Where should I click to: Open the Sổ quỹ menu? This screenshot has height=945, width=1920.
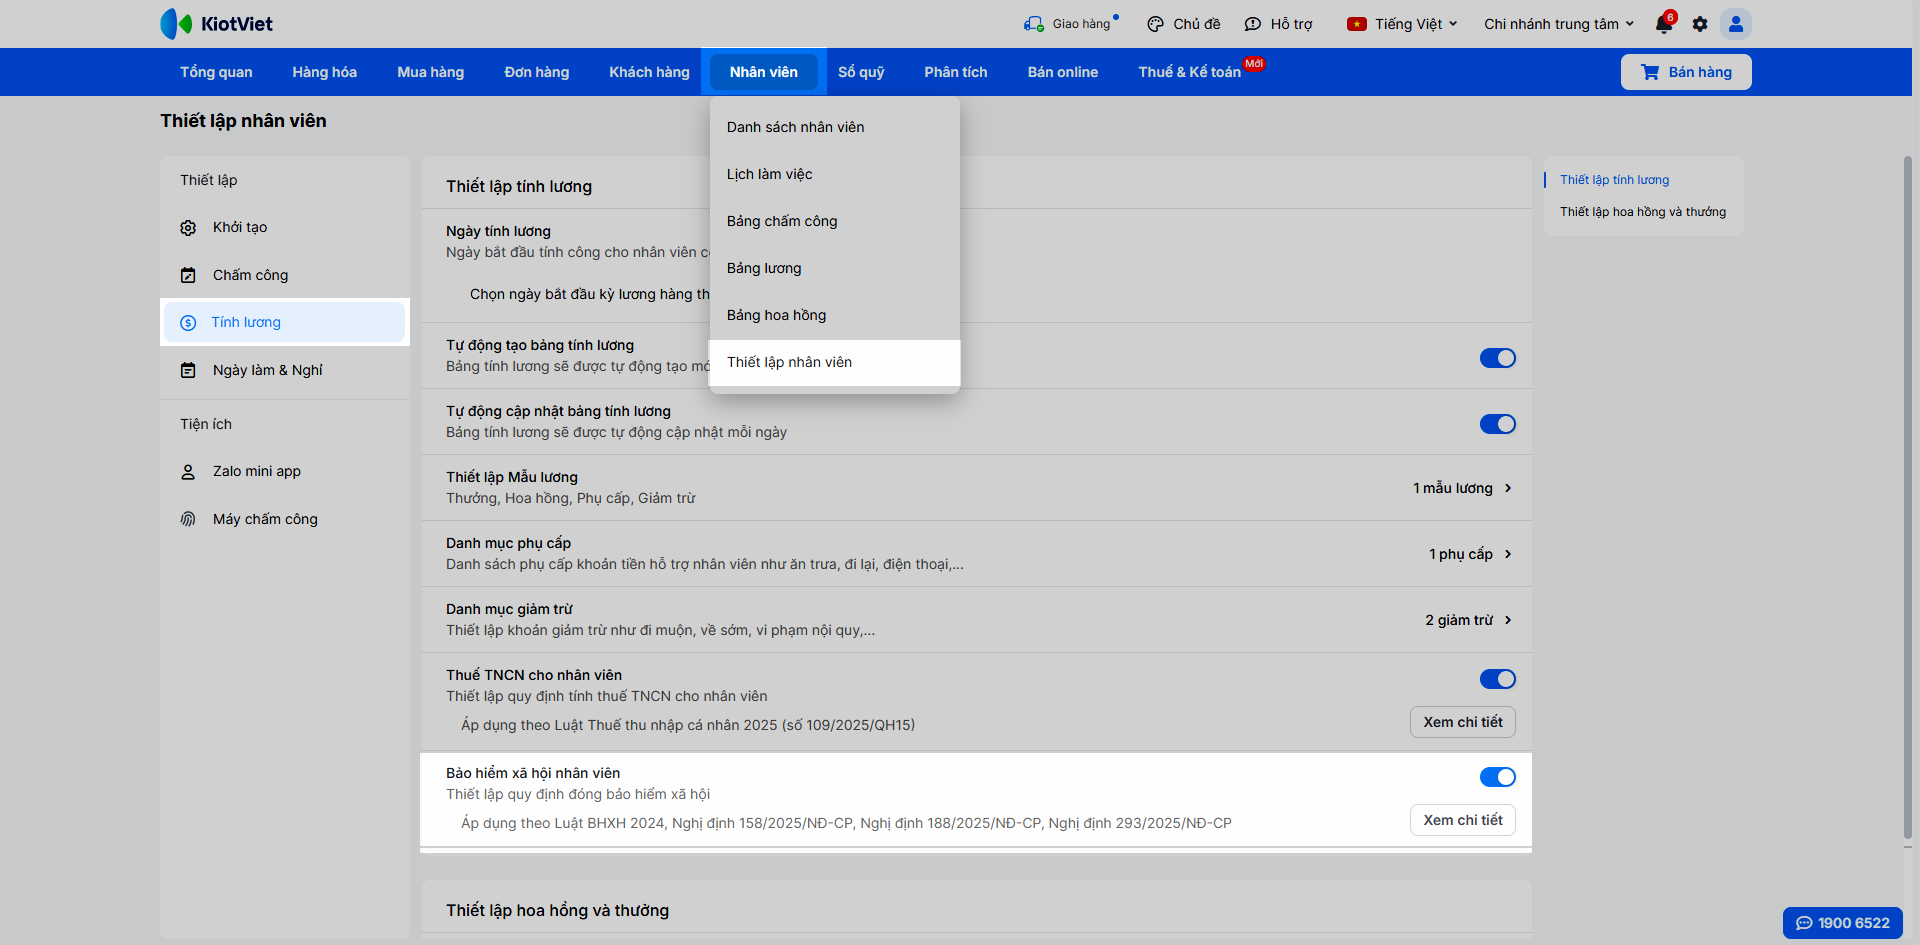point(861,72)
